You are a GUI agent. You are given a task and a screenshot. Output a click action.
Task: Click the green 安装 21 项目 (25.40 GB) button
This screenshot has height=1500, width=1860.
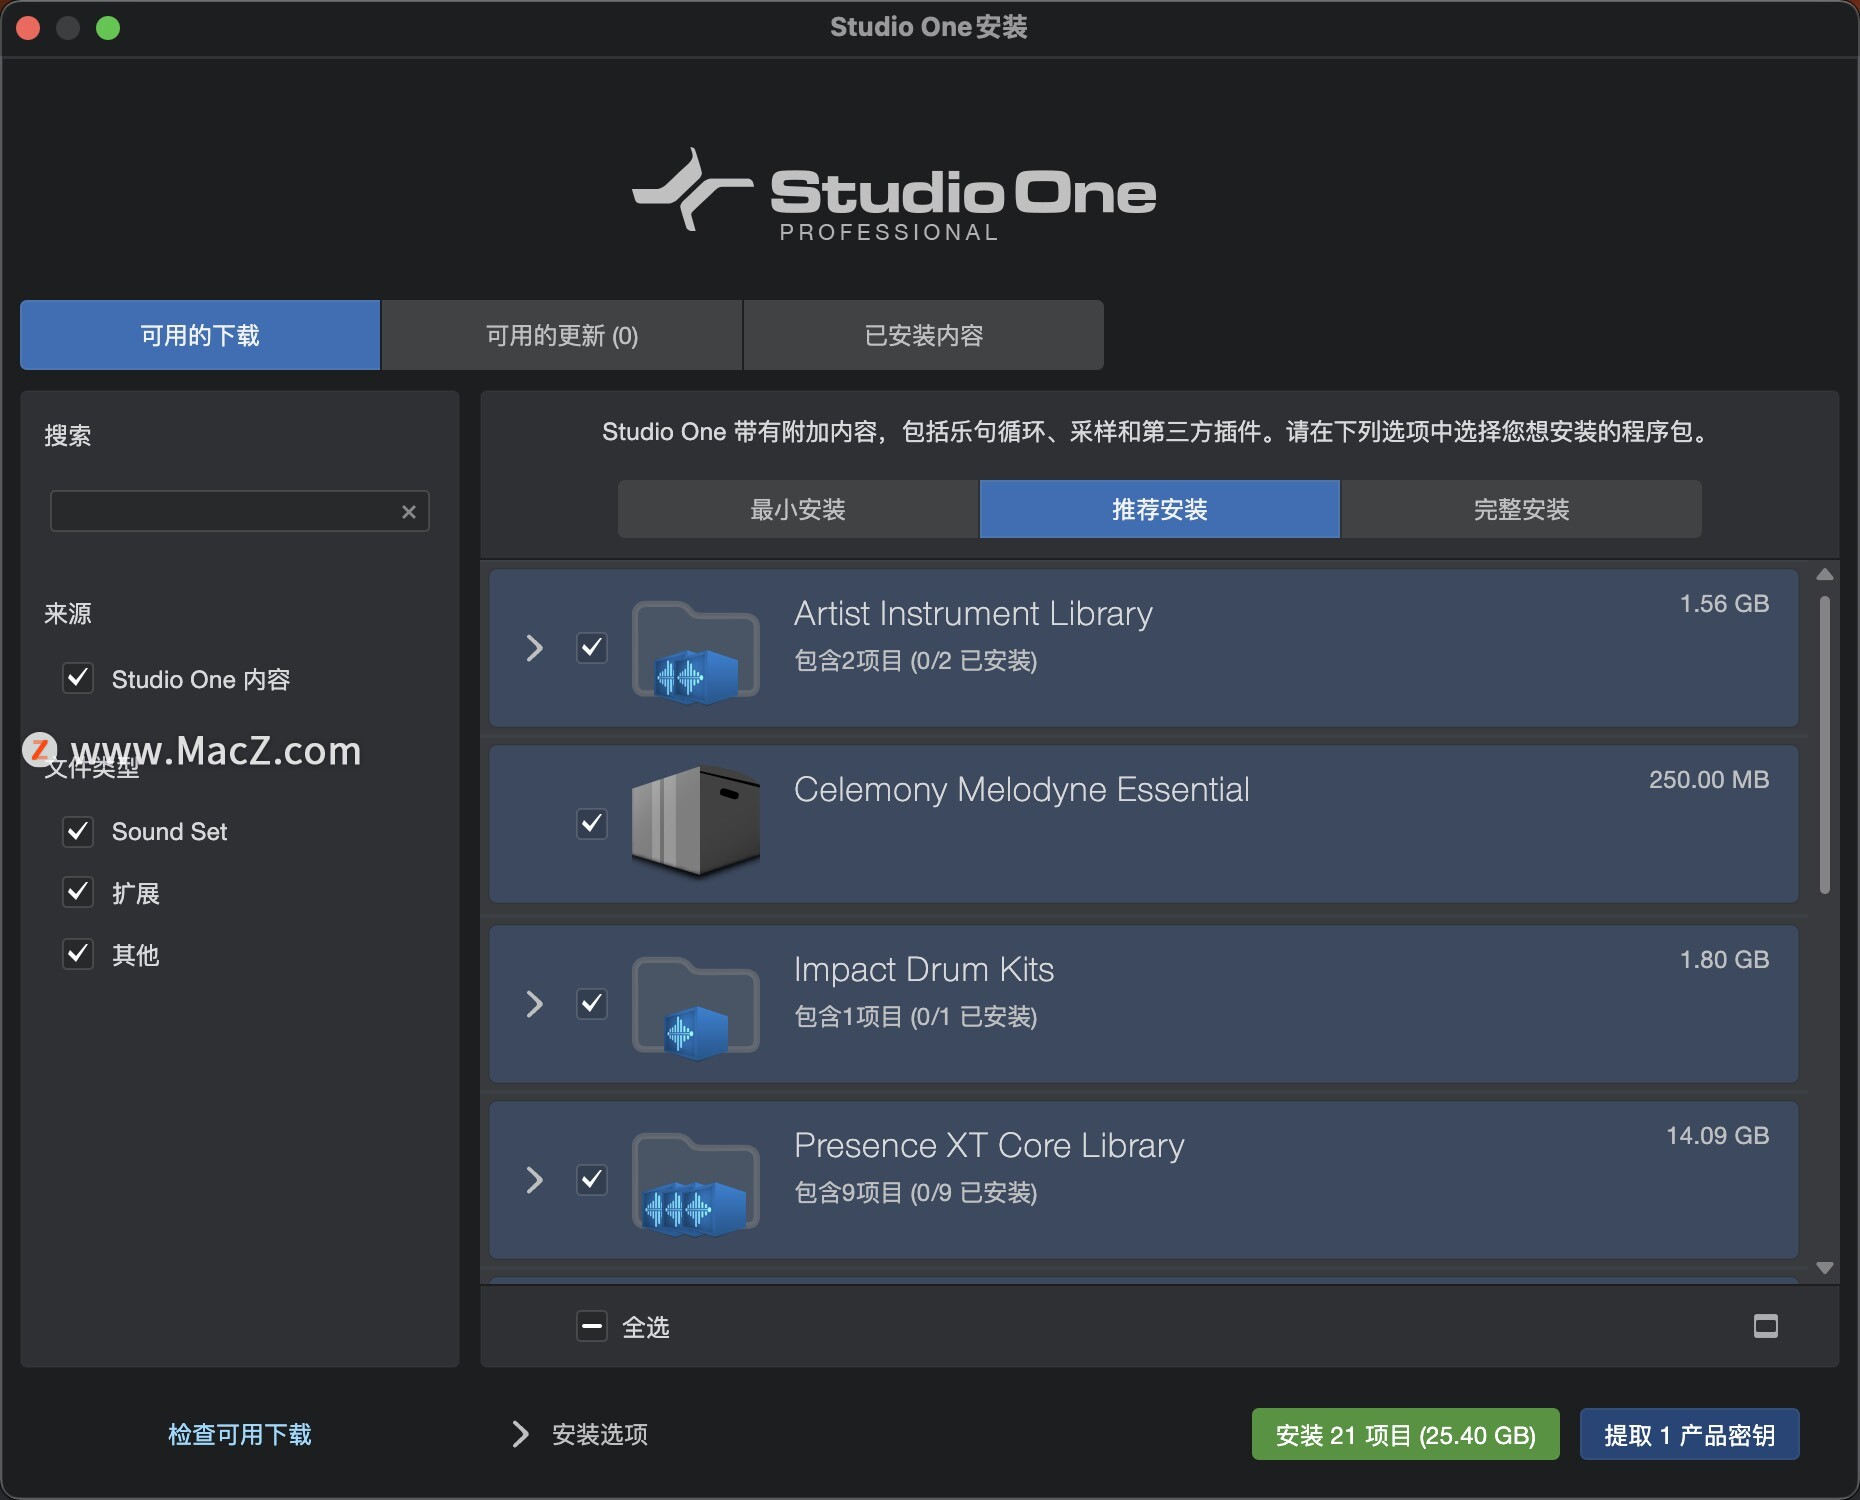pyautogui.click(x=1406, y=1435)
